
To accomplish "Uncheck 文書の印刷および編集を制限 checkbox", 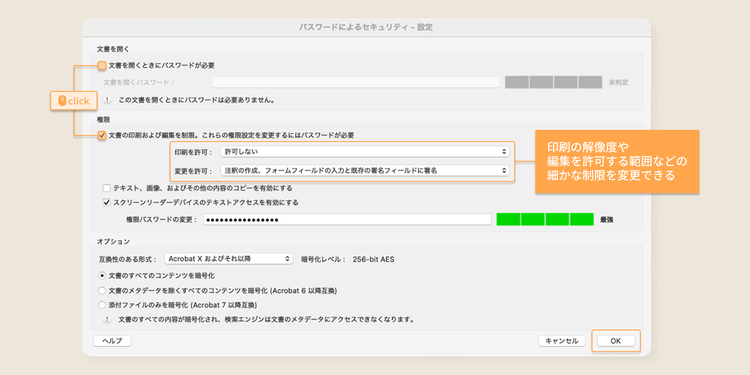I will click(x=102, y=135).
